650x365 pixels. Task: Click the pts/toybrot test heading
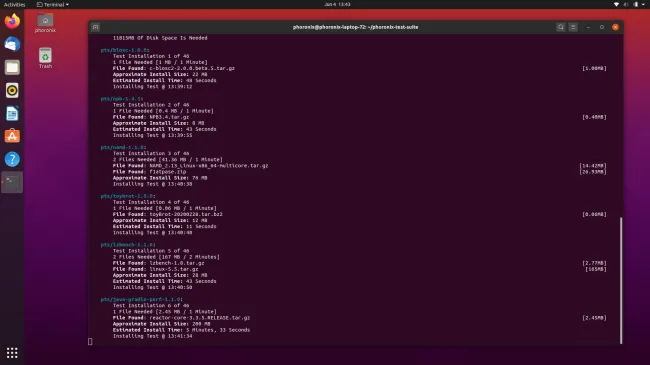[x=128, y=196]
